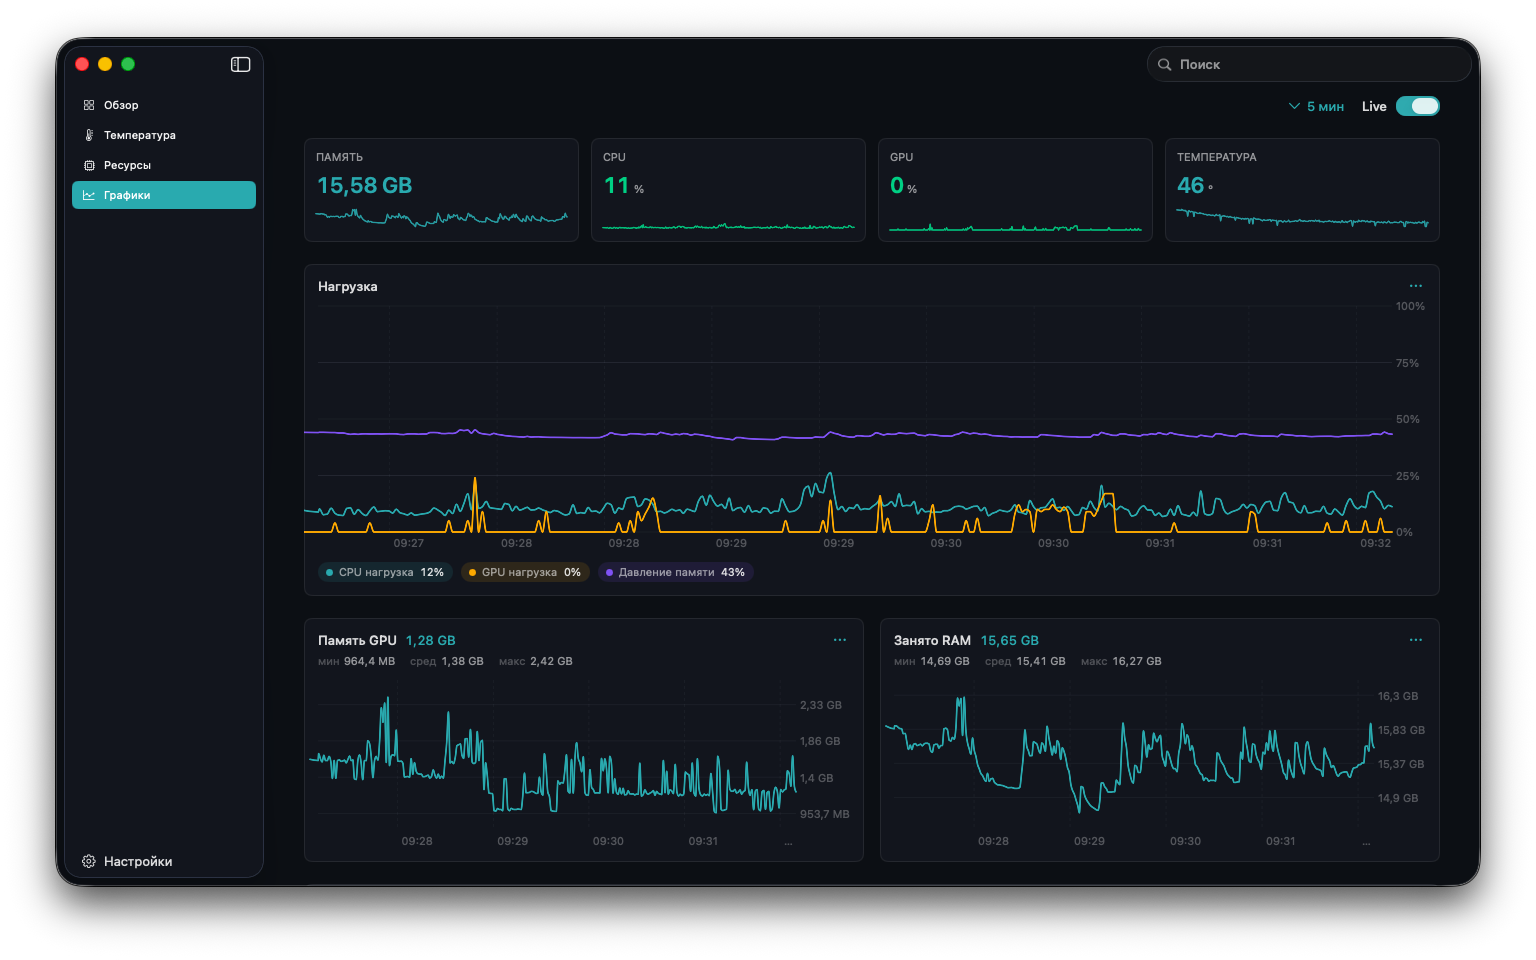Toggle Давление памяти legend series

[x=675, y=572]
